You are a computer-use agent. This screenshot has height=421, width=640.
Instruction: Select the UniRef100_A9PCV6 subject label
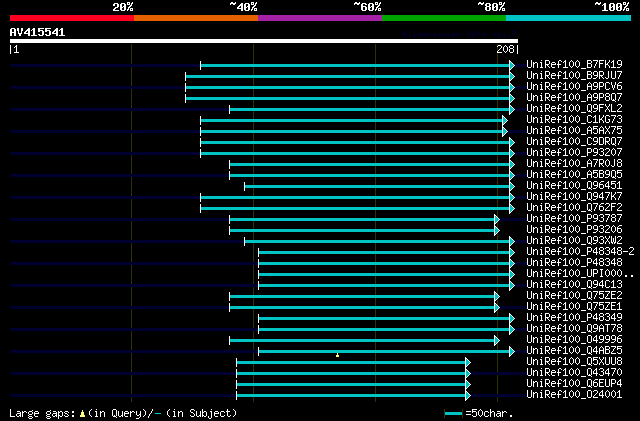(x=574, y=87)
